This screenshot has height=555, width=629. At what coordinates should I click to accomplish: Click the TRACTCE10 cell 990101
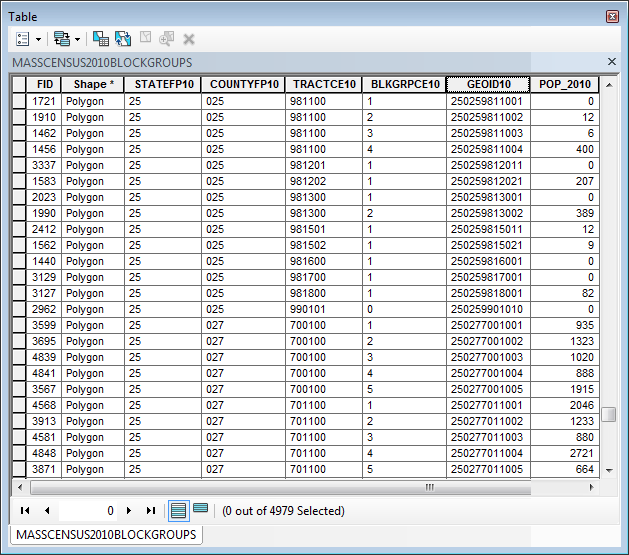coord(324,309)
